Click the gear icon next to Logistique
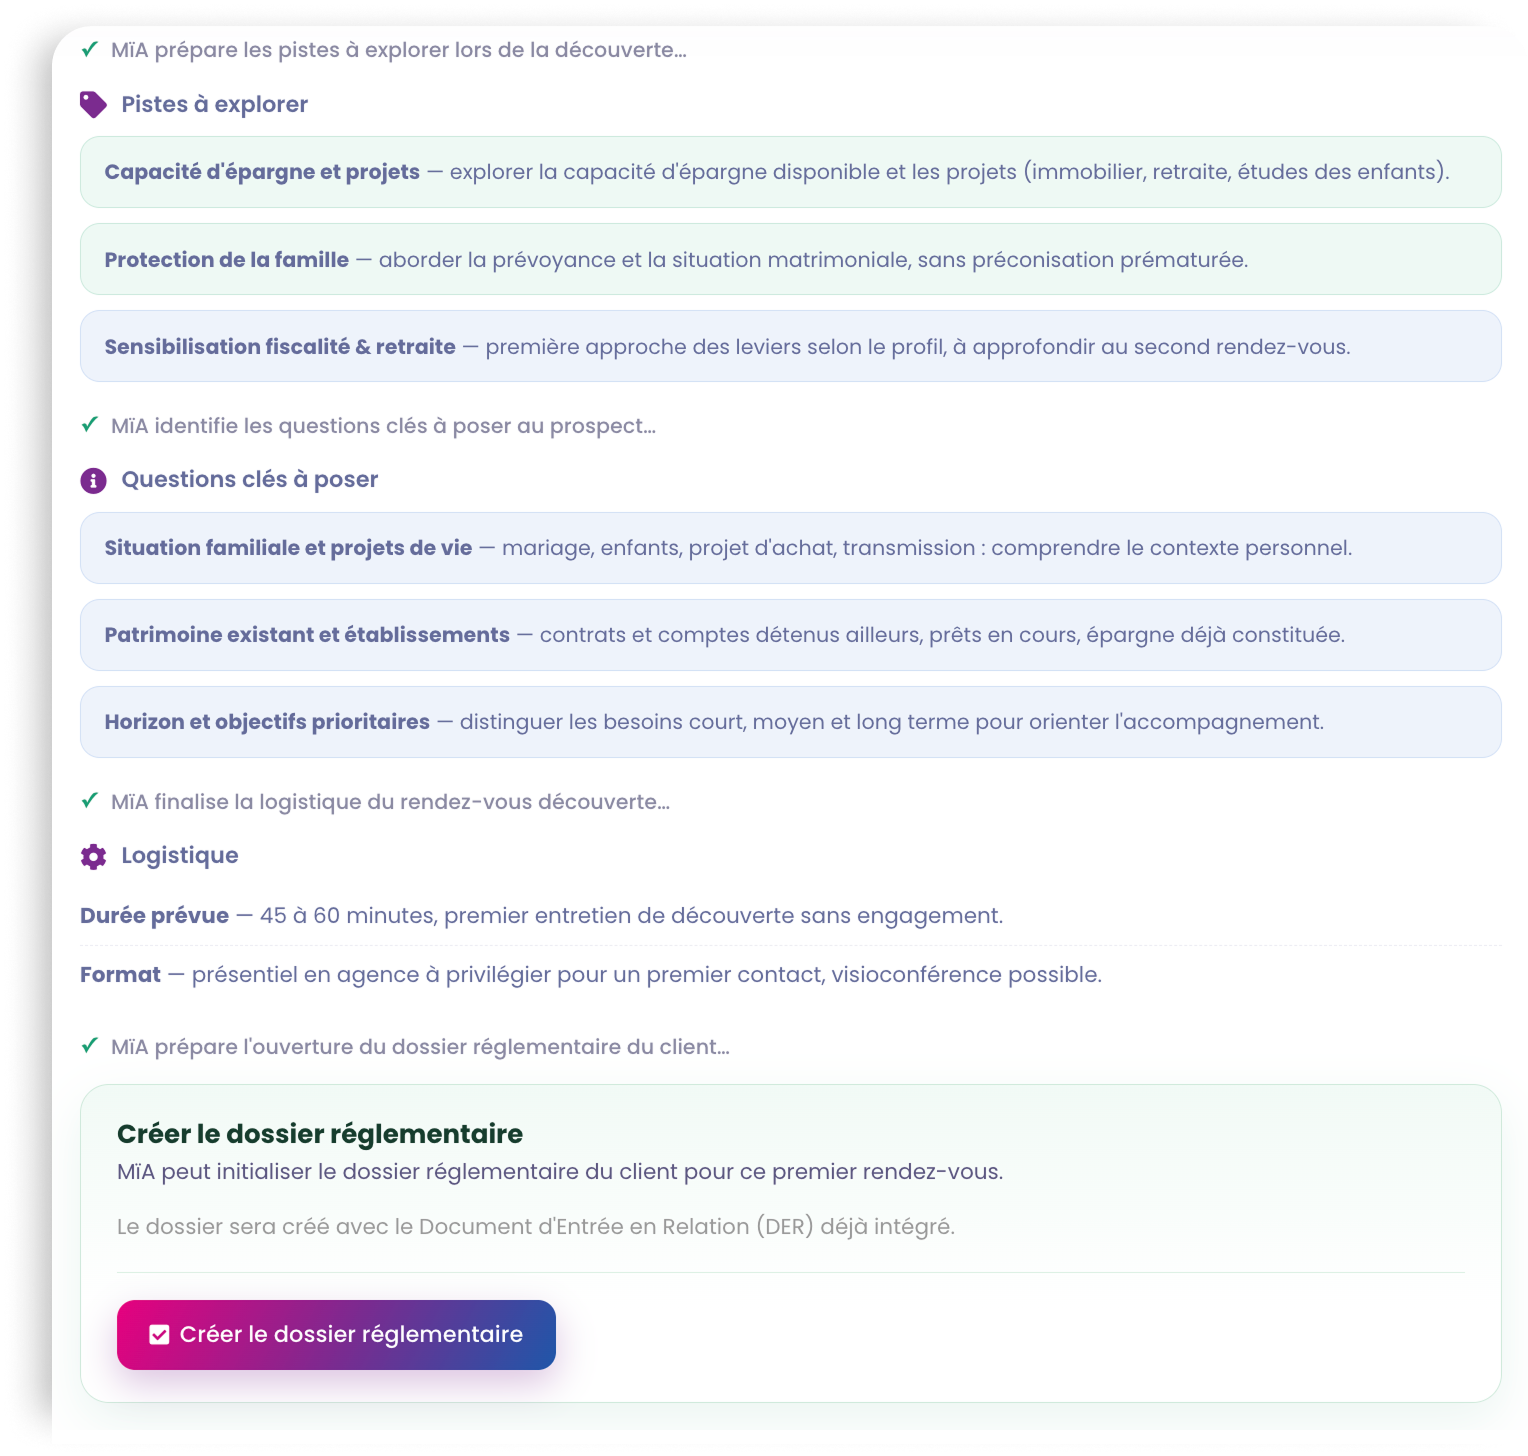Screen dimensions: 1528x1456 point(93,857)
